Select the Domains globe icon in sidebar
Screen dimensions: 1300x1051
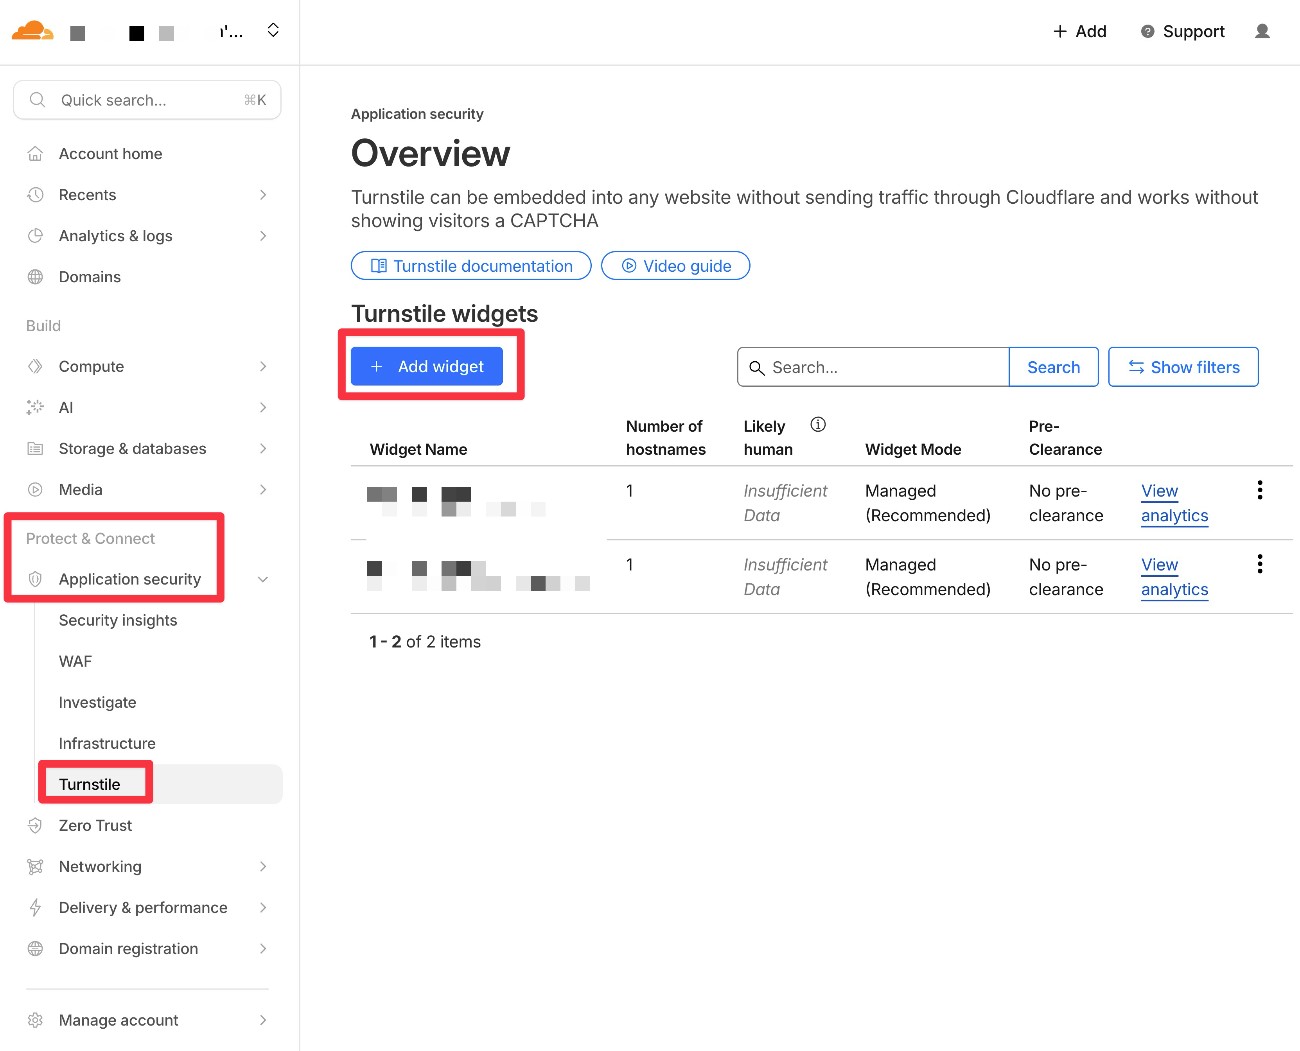click(x=35, y=276)
